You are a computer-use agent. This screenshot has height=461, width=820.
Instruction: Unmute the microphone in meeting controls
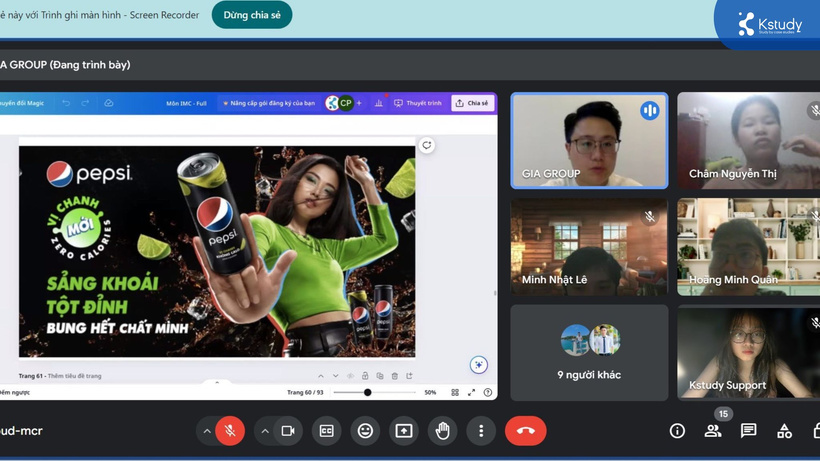point(230,431)
